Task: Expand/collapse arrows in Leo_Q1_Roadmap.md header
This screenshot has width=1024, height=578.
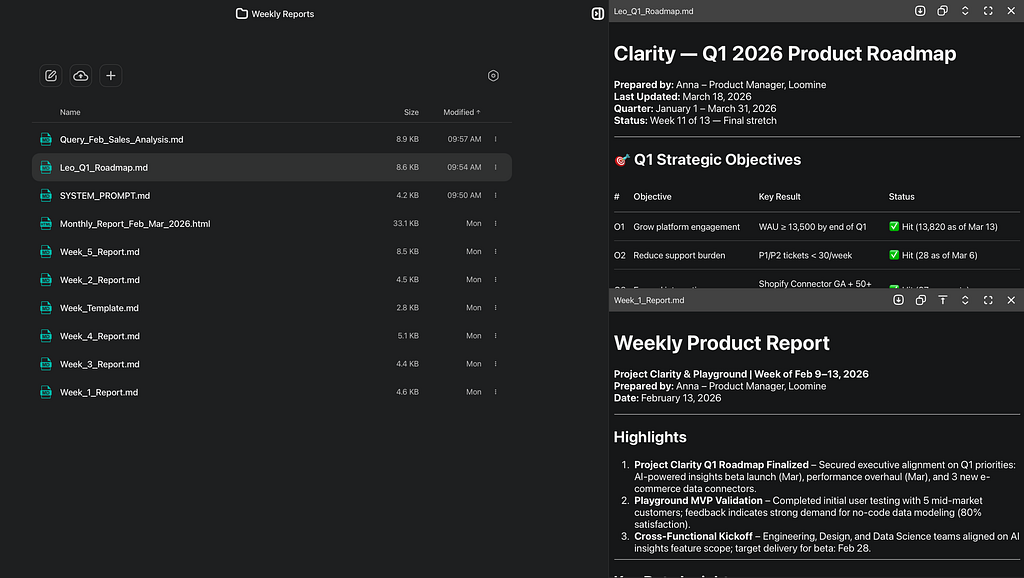Action: (x=965, y=11)
